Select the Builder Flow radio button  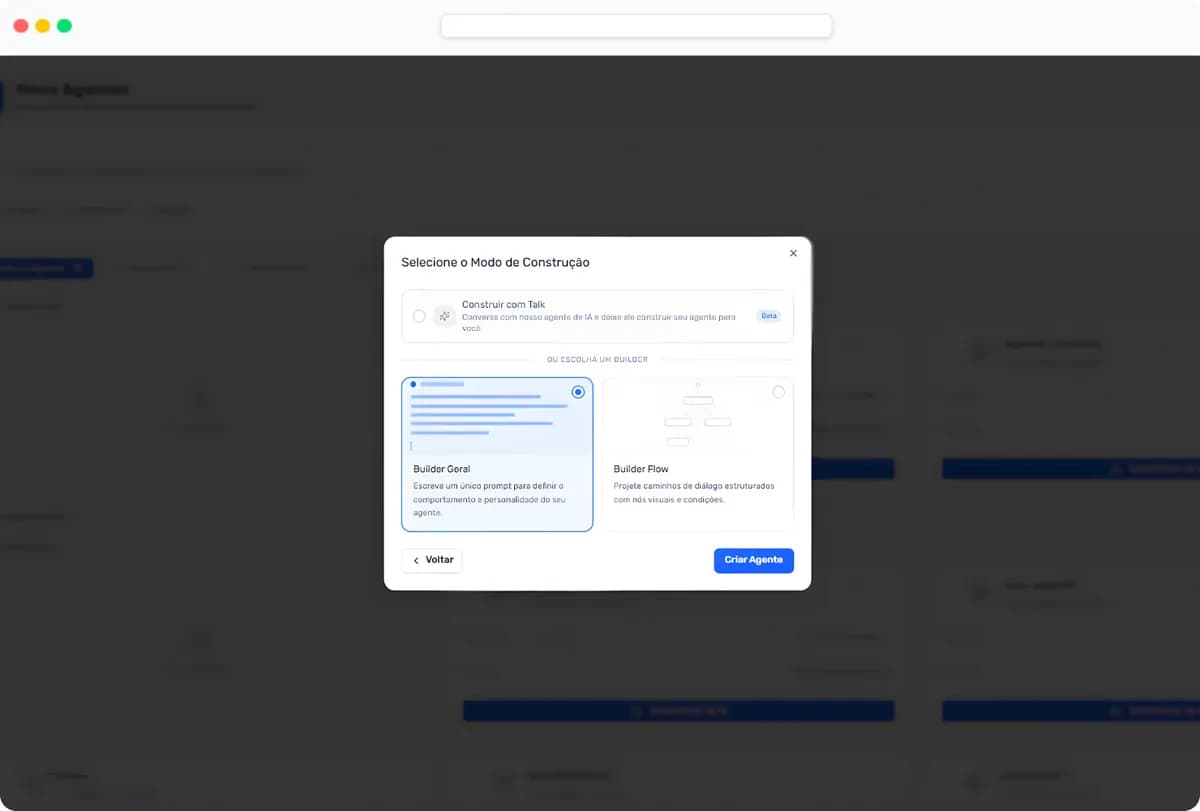[x=779, y=392]
